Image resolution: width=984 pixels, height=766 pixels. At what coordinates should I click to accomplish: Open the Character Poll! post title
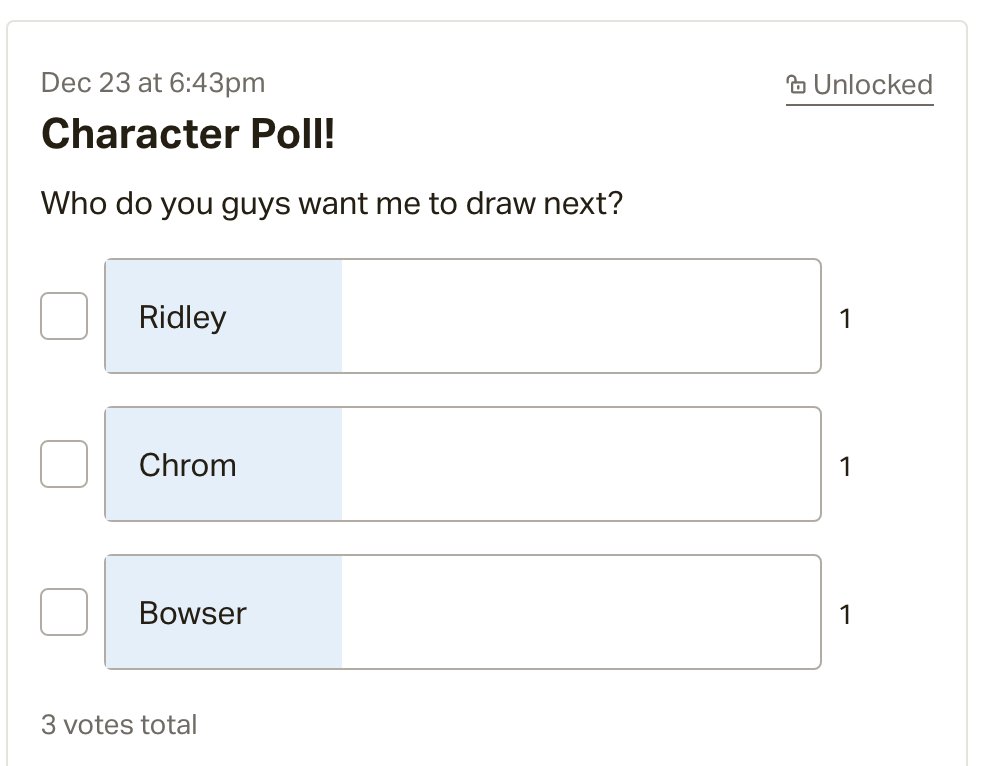pyautogui.click(x=188, y=134)
